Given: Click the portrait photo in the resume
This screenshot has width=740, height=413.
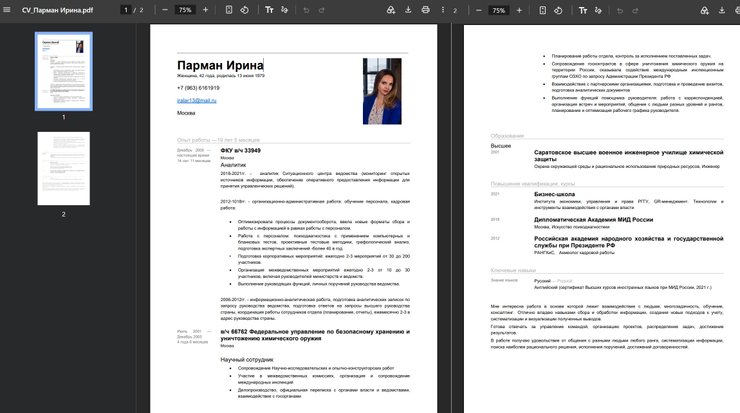Looking at the screenshot, I should [x=382, y=91].
